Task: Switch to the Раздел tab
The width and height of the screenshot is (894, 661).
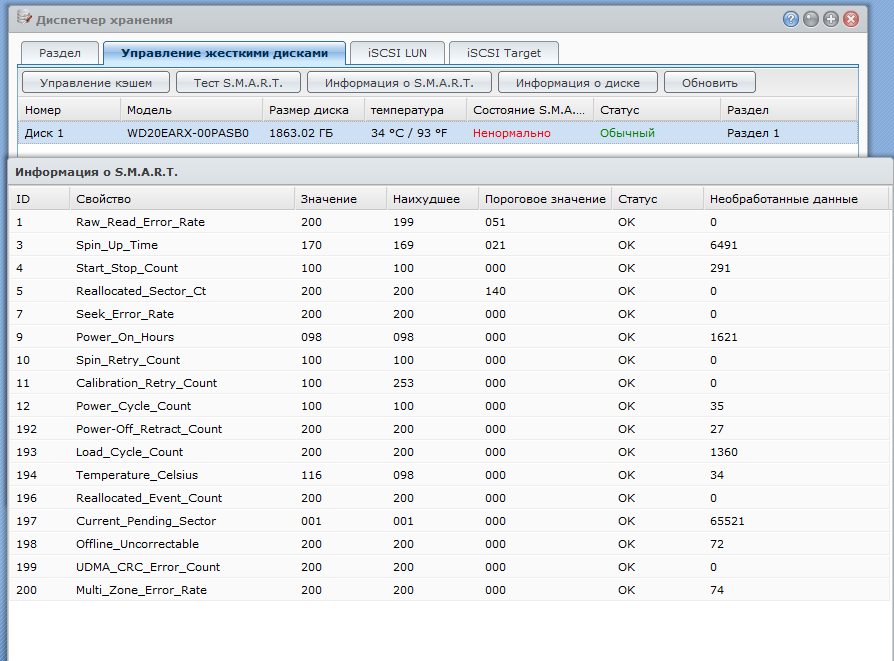Action: tap(60, 53)
